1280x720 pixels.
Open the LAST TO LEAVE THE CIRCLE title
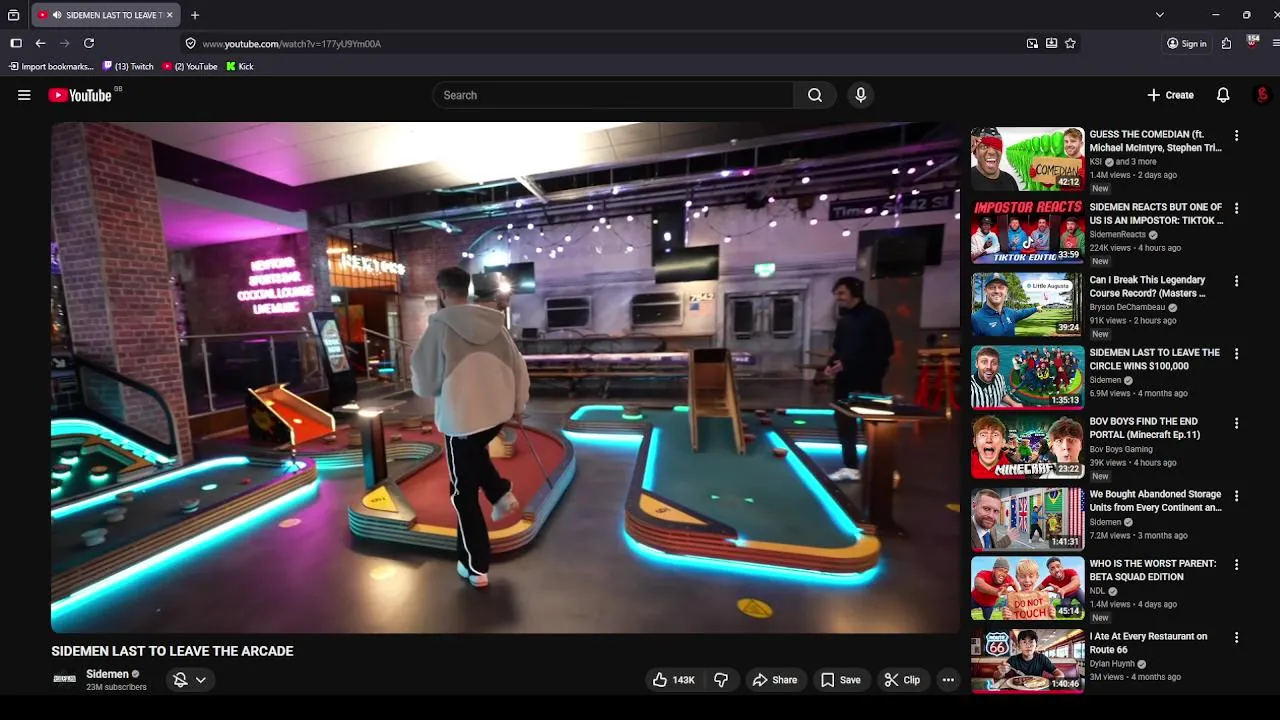[1154, 359]
